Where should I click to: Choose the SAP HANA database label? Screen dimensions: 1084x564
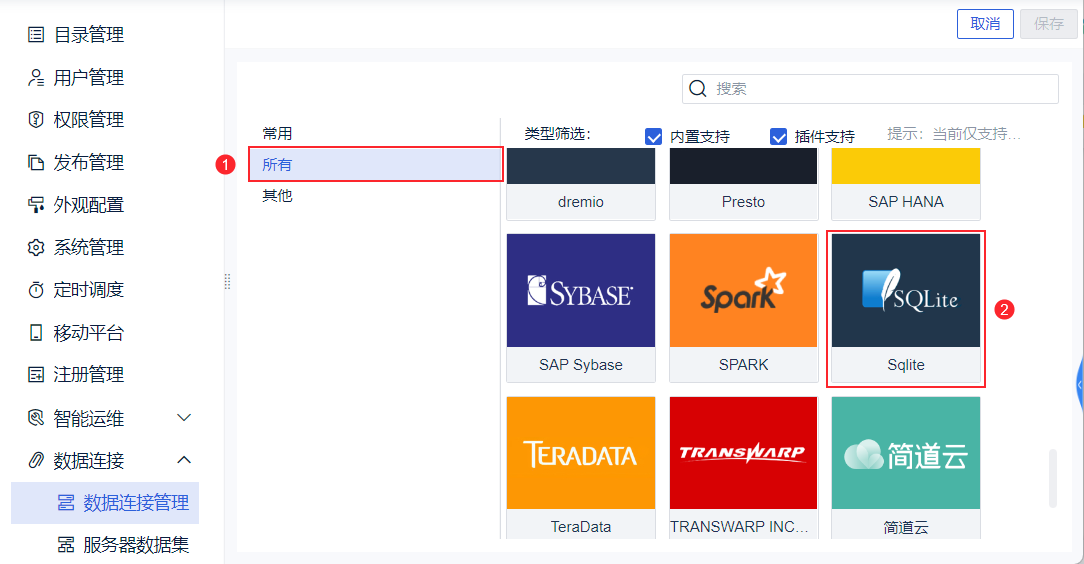pos(906,202)
